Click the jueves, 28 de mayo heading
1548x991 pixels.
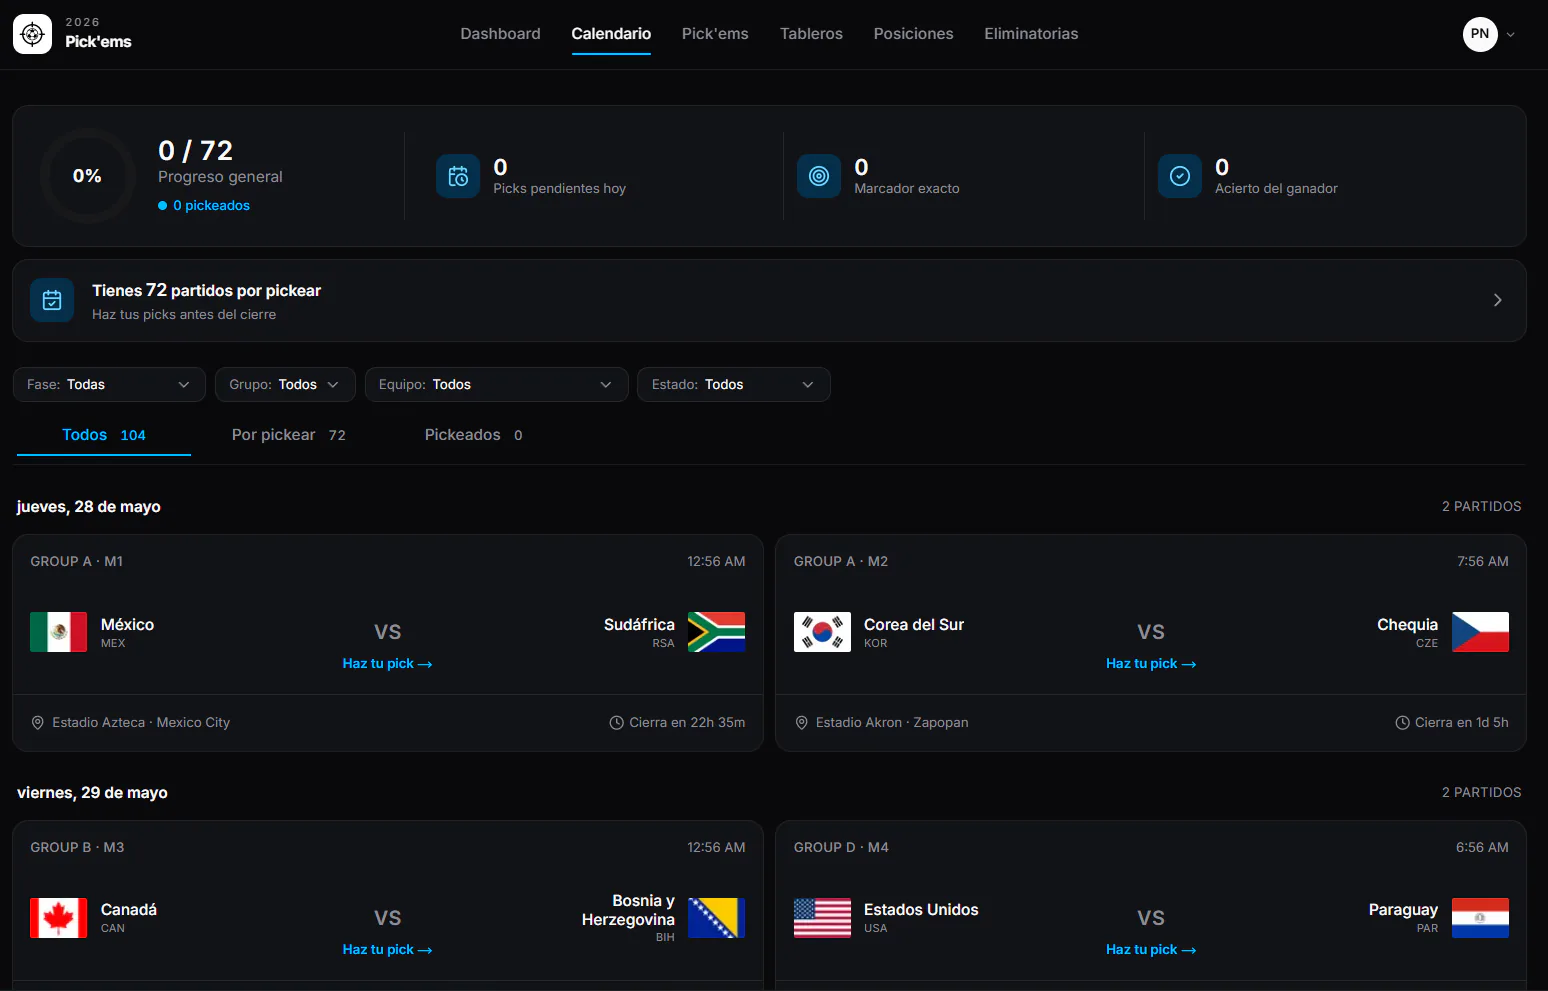pyautogui.click(x=89, y=507)
